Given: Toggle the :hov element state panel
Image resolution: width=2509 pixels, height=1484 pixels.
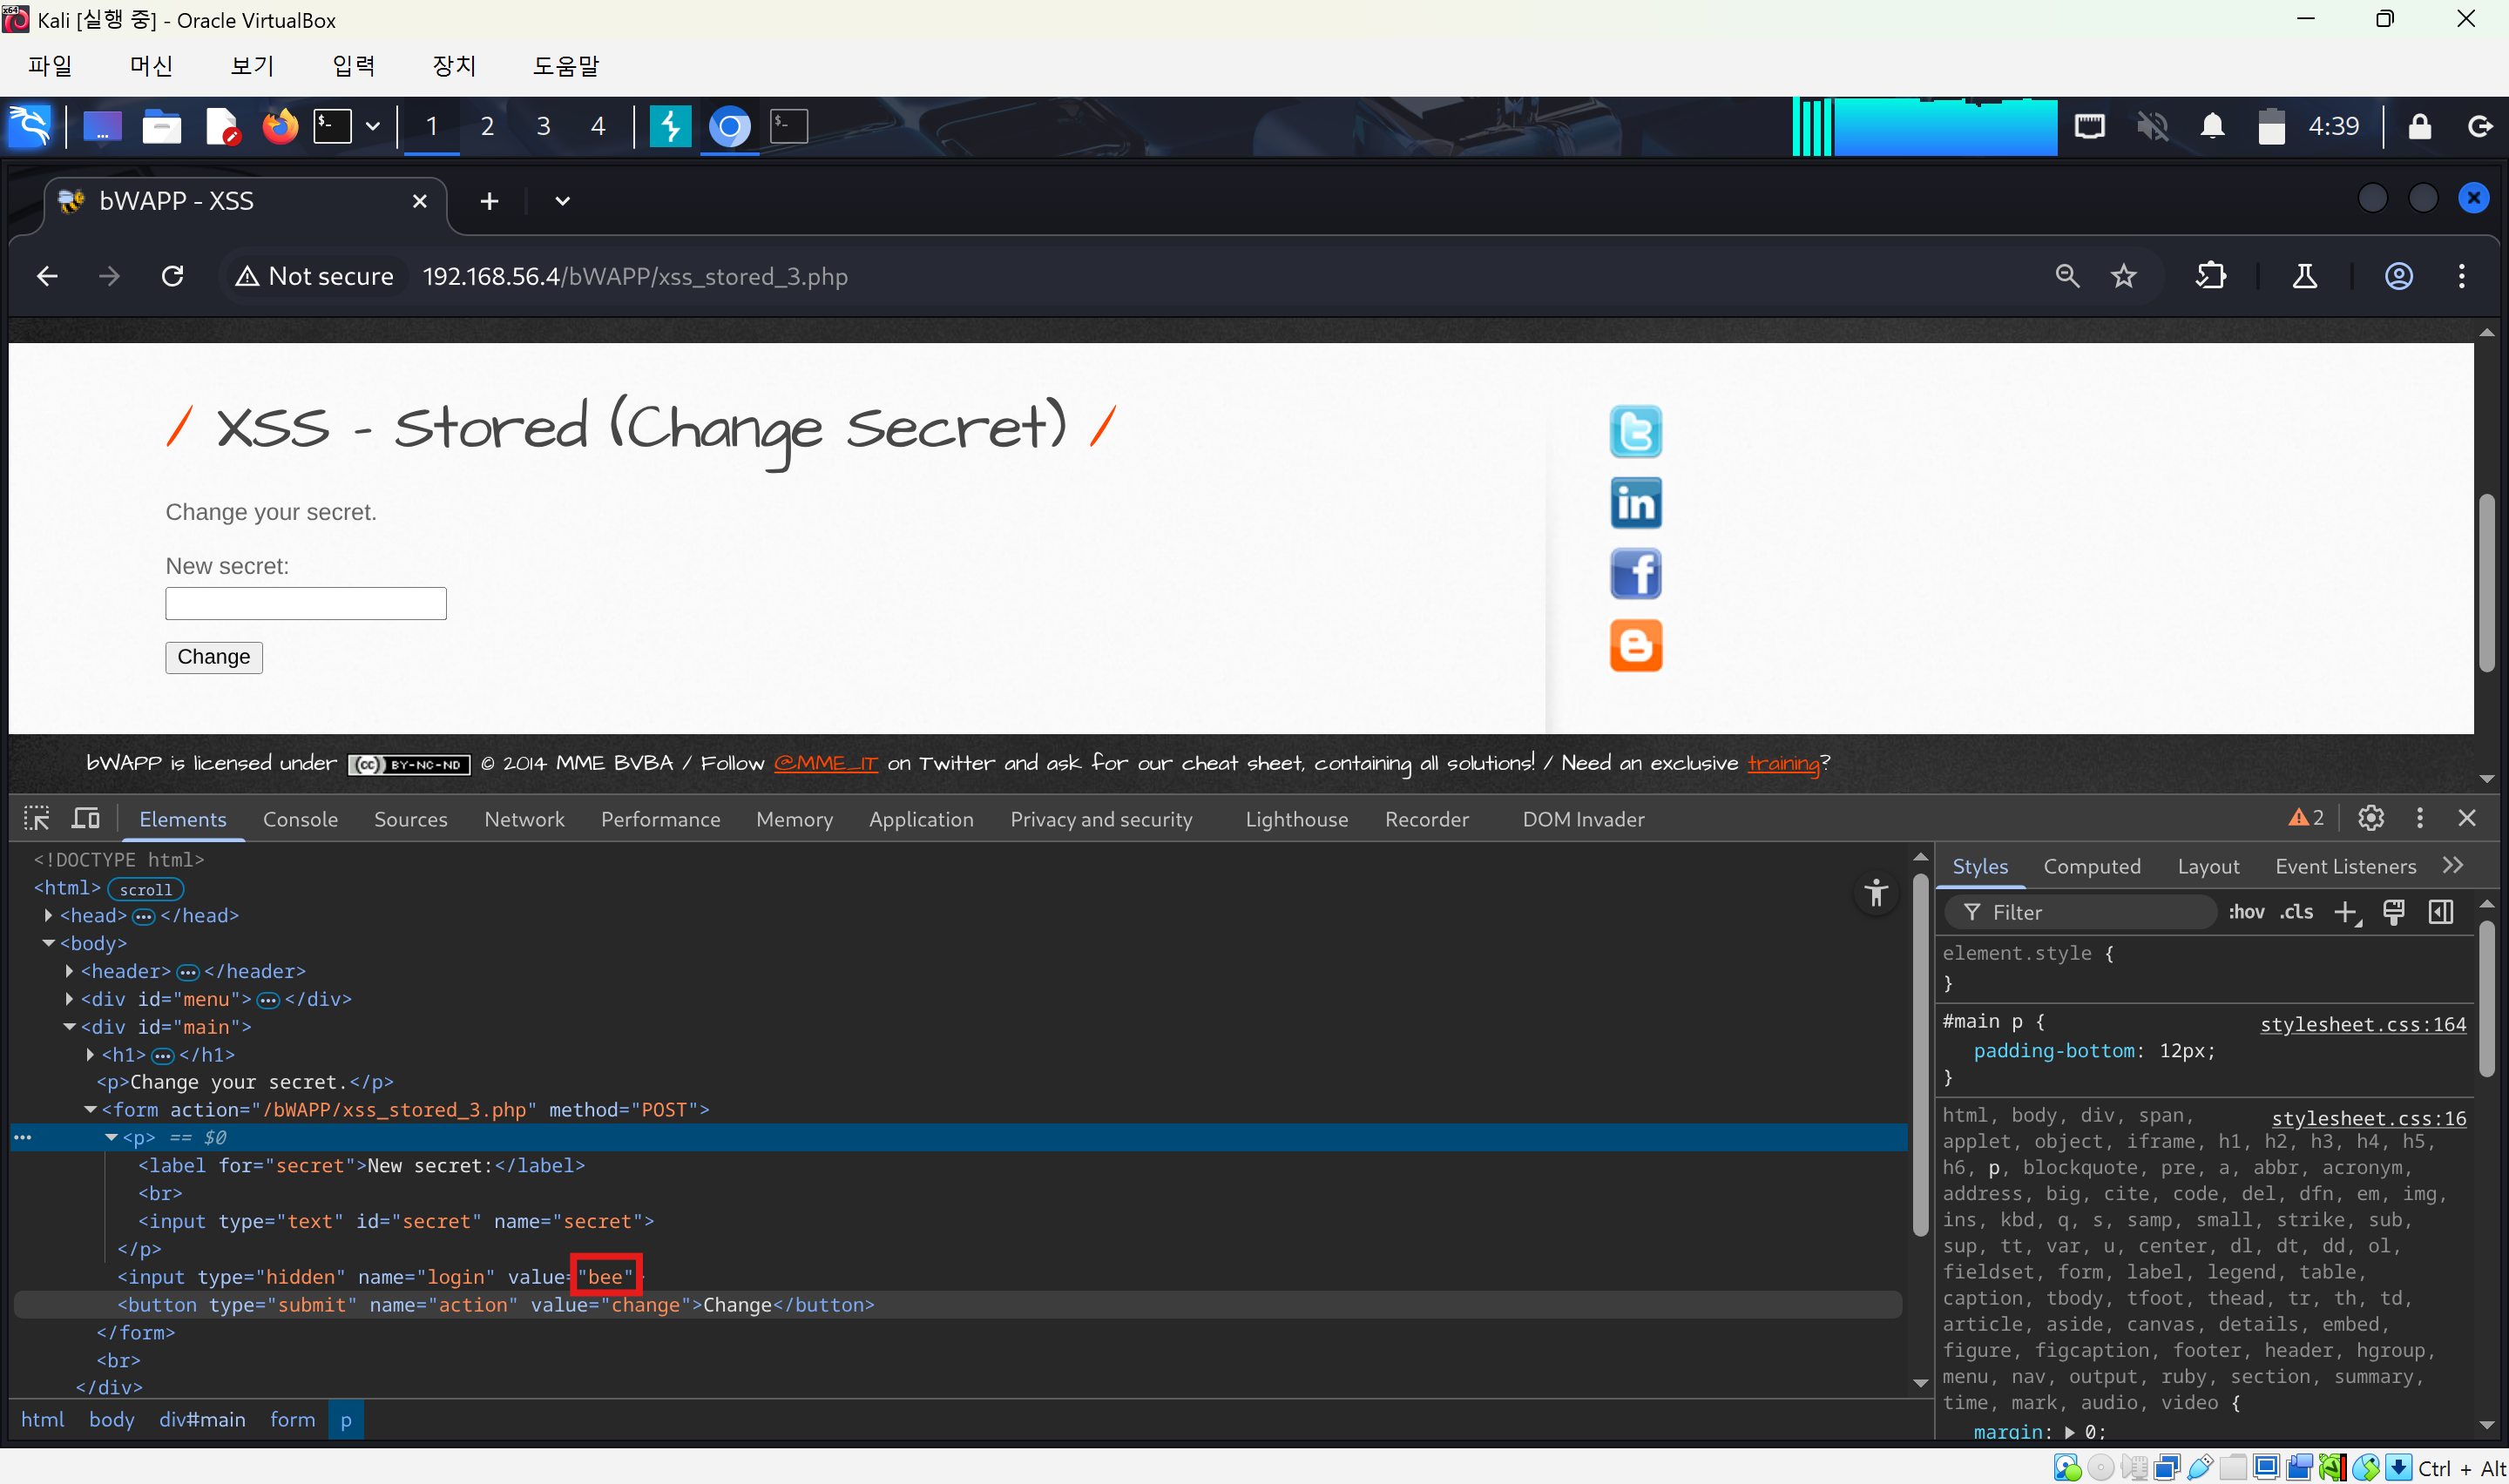Looking at the screenshot, I should click(2245, 912).
